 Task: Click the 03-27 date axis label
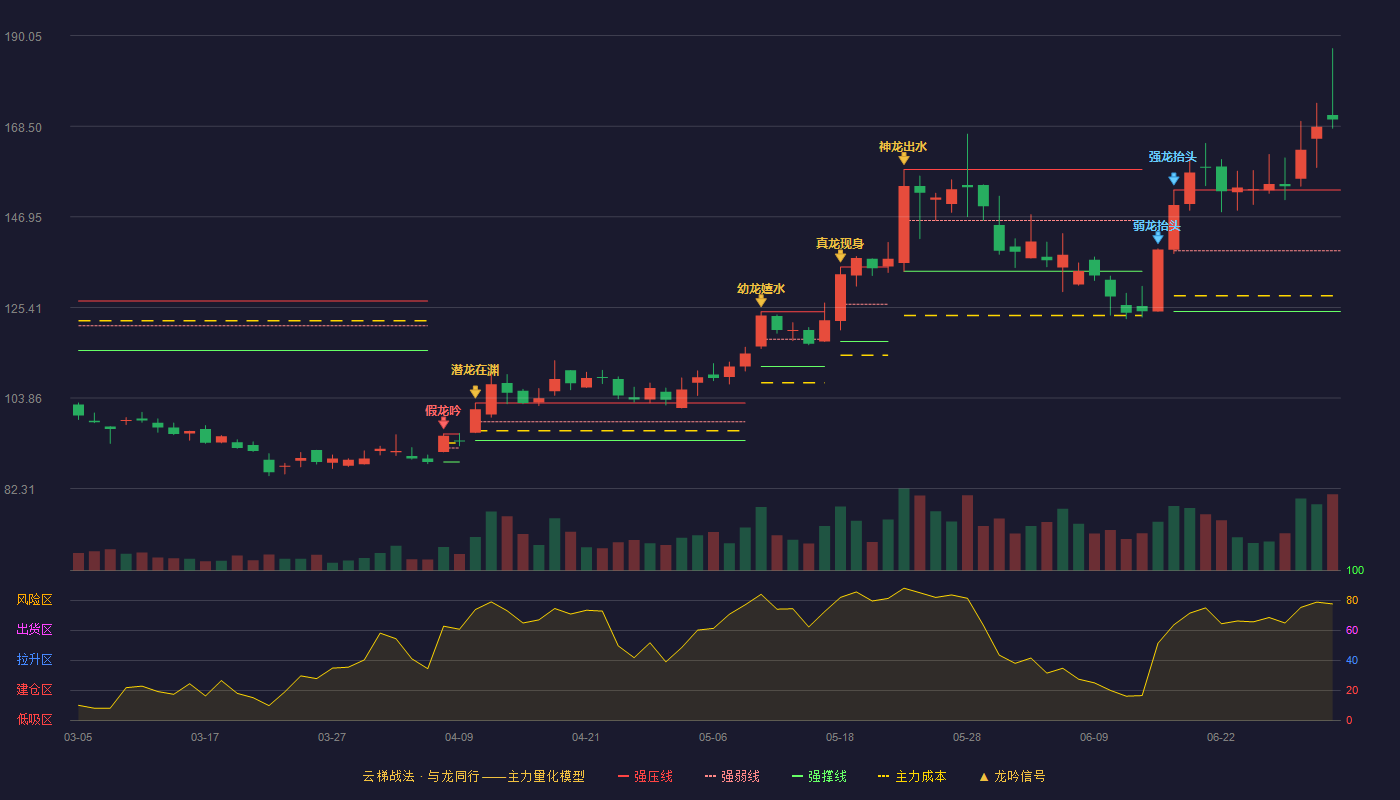coord(332,737)
